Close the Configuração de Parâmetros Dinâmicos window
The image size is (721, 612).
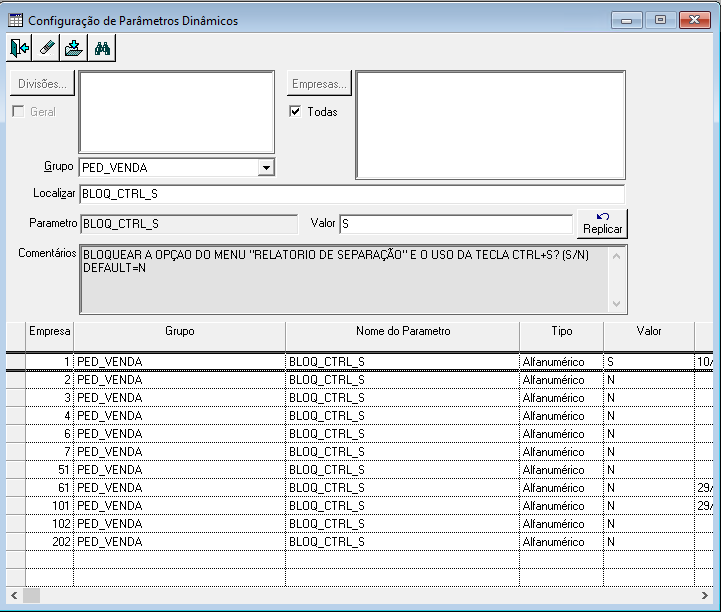[x=694, y=20]
